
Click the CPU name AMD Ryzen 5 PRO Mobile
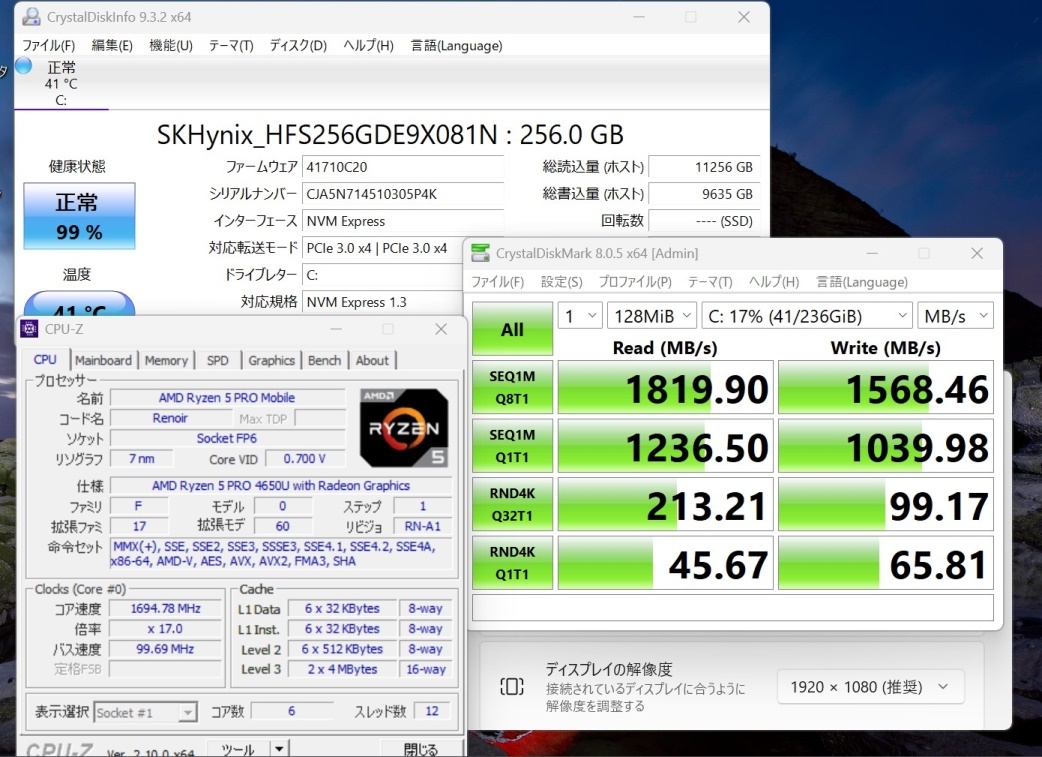tap(227, 397)
